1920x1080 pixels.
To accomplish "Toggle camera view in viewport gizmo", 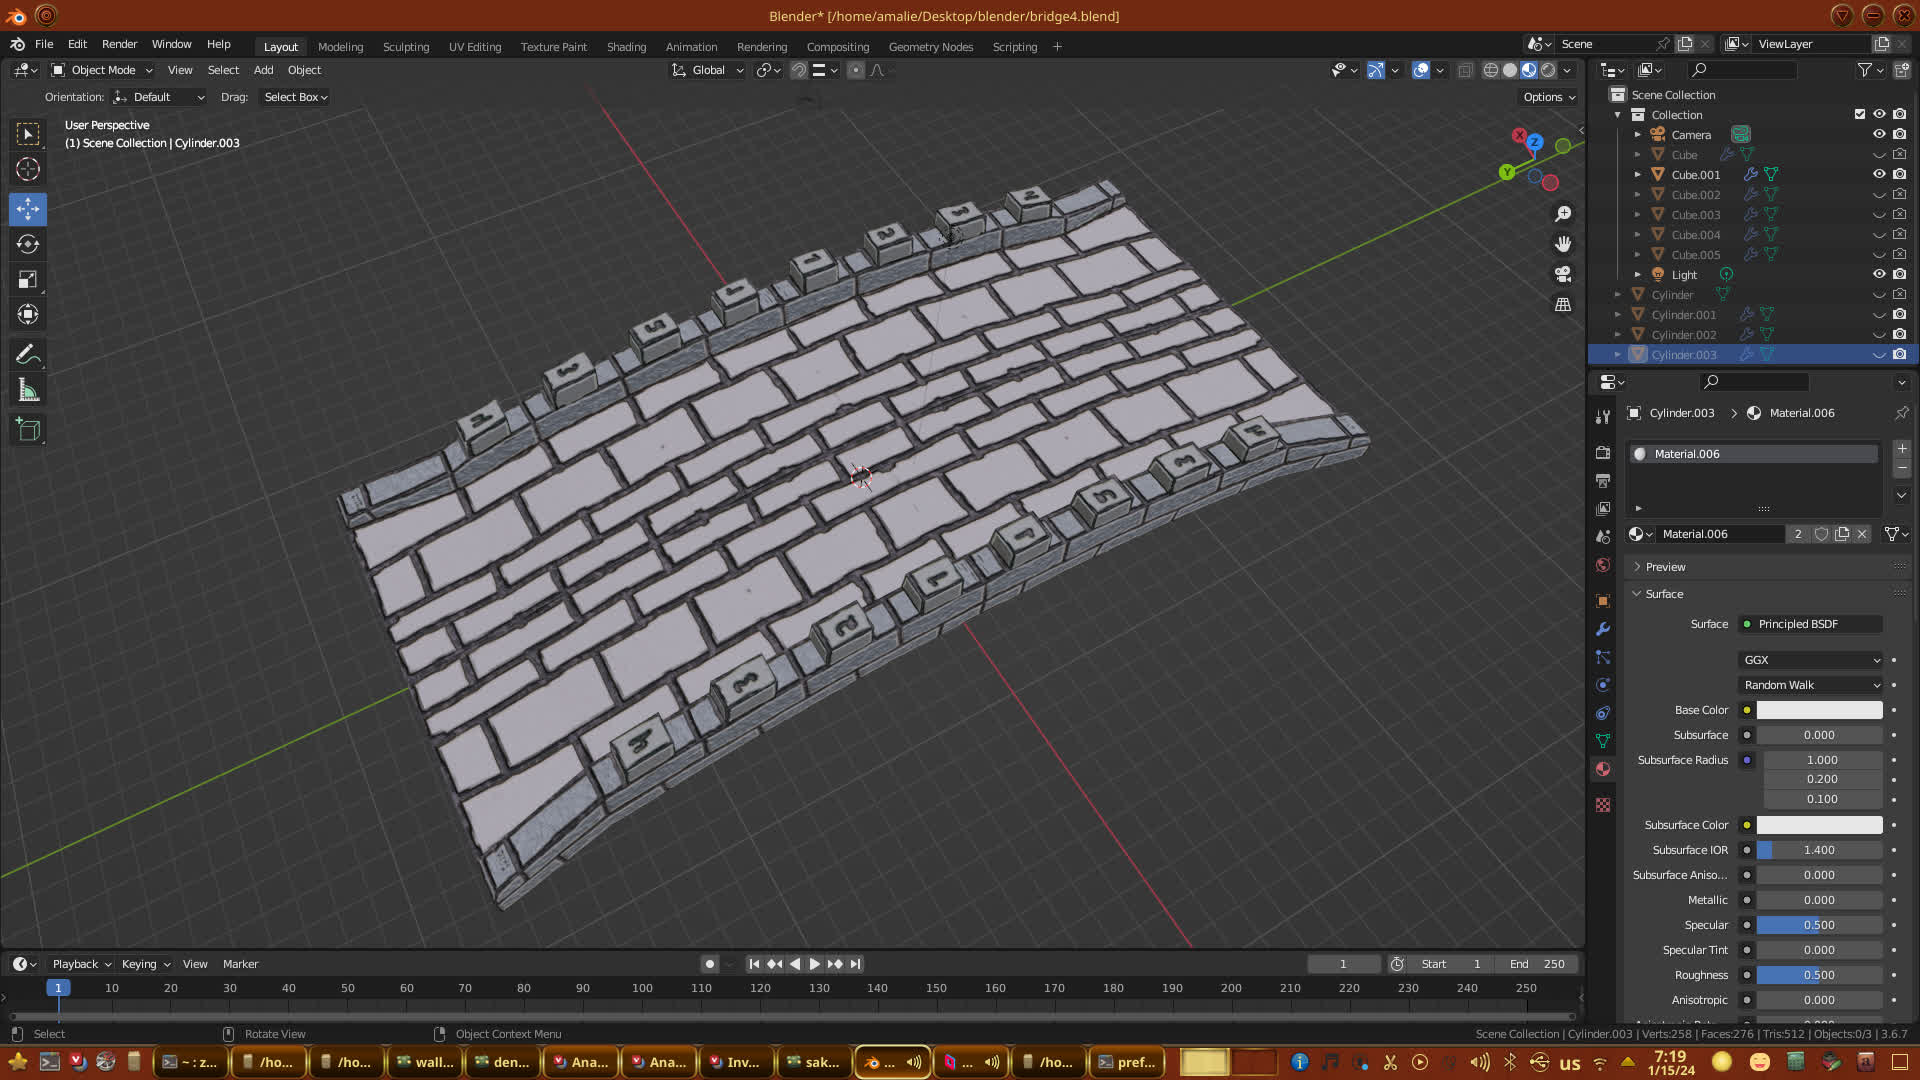I will click(x=1563, y=274).
